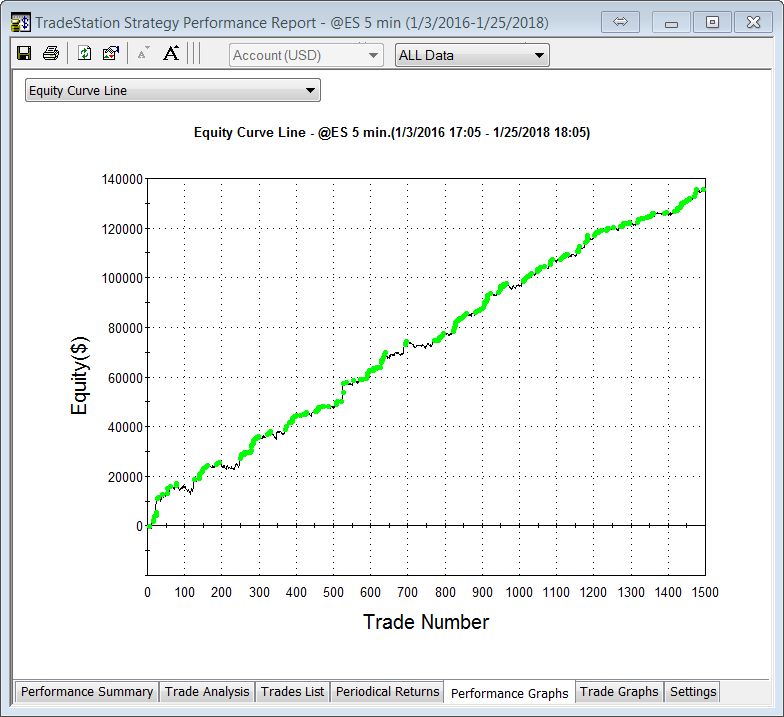Click the Print report icon
Image resolution: width=784 pixels, height=717 pixels.
(50, 54)
